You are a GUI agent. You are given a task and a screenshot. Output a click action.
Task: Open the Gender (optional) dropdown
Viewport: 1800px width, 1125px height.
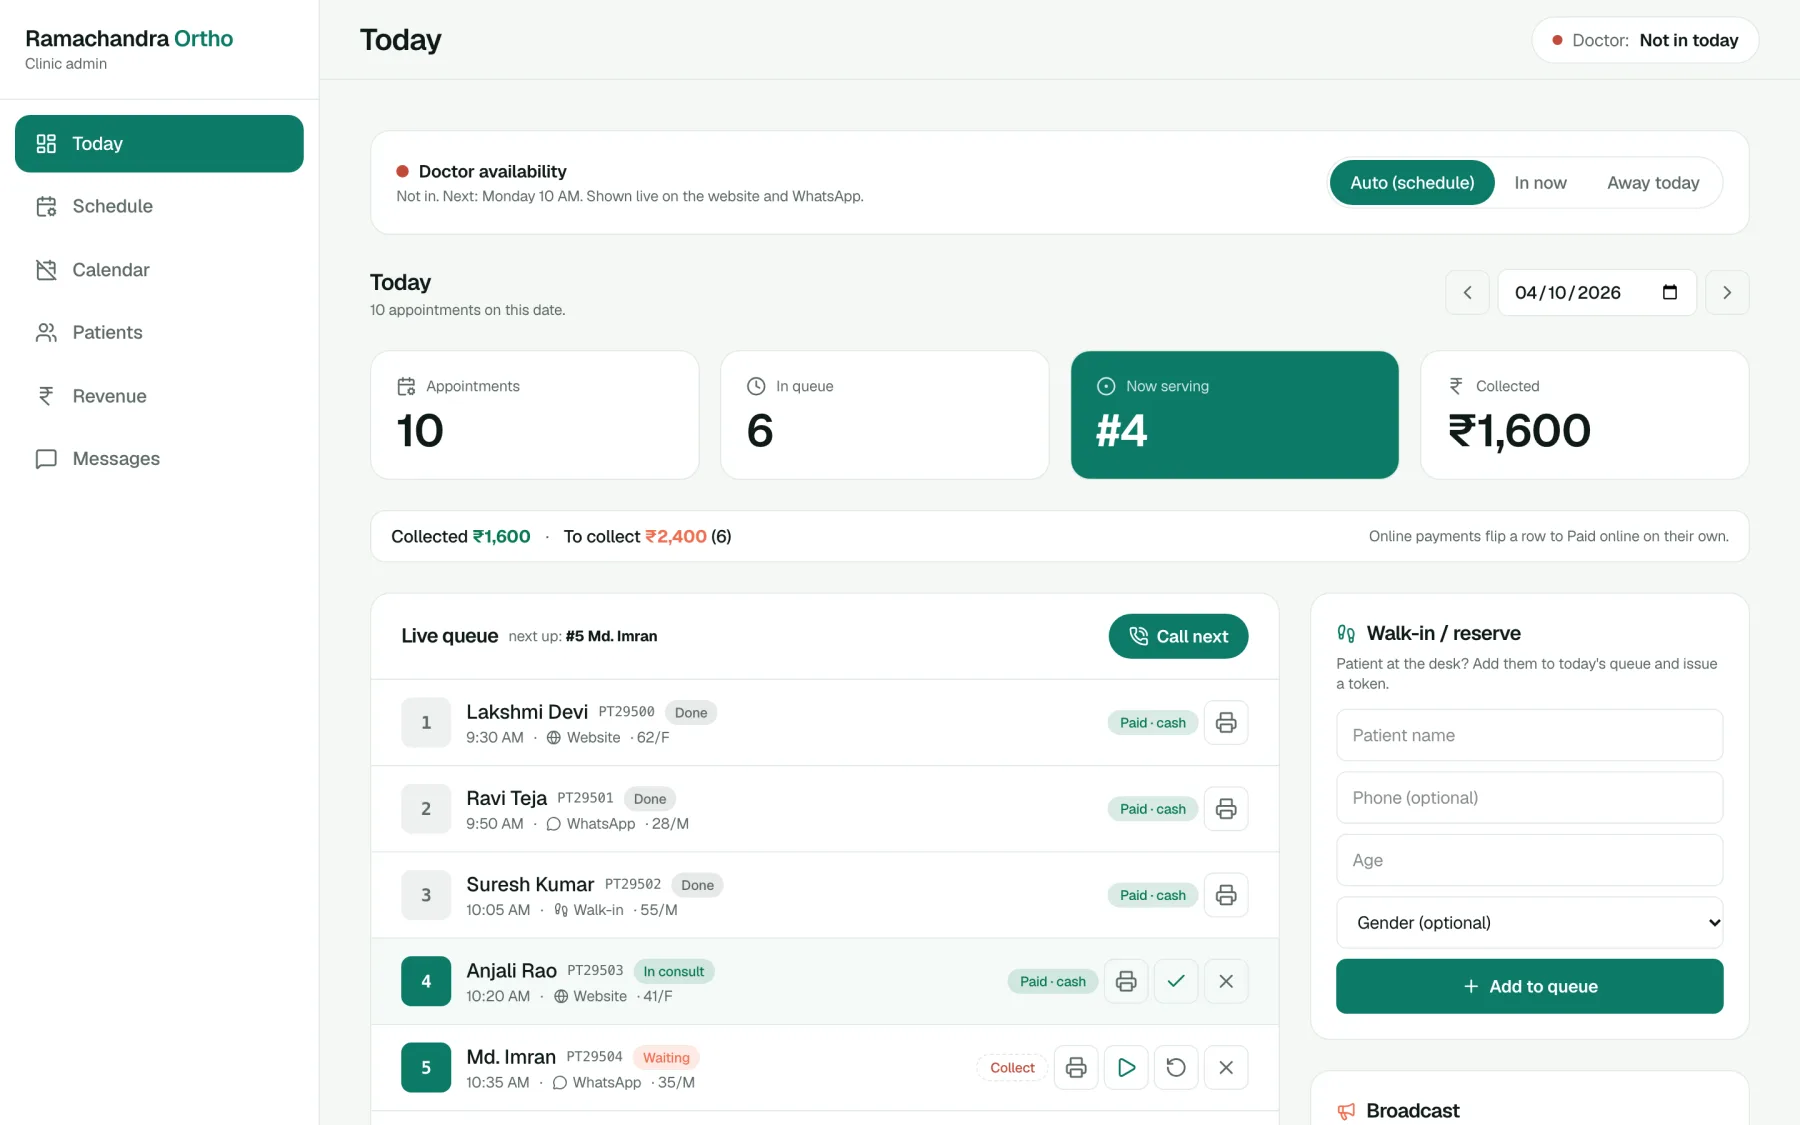coord(1529,923)
